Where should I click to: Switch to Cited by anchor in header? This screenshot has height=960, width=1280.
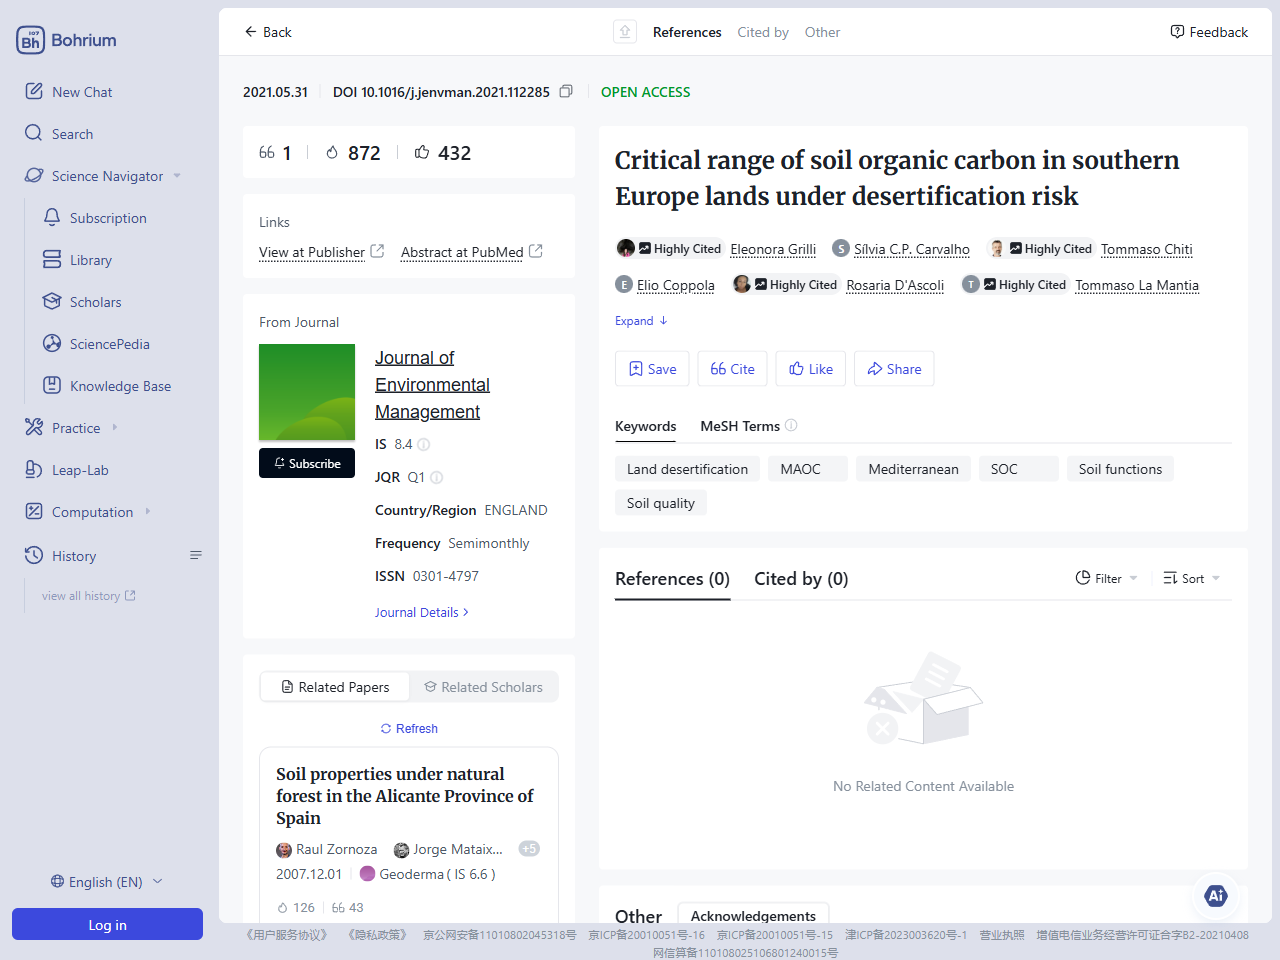(763, 32)
